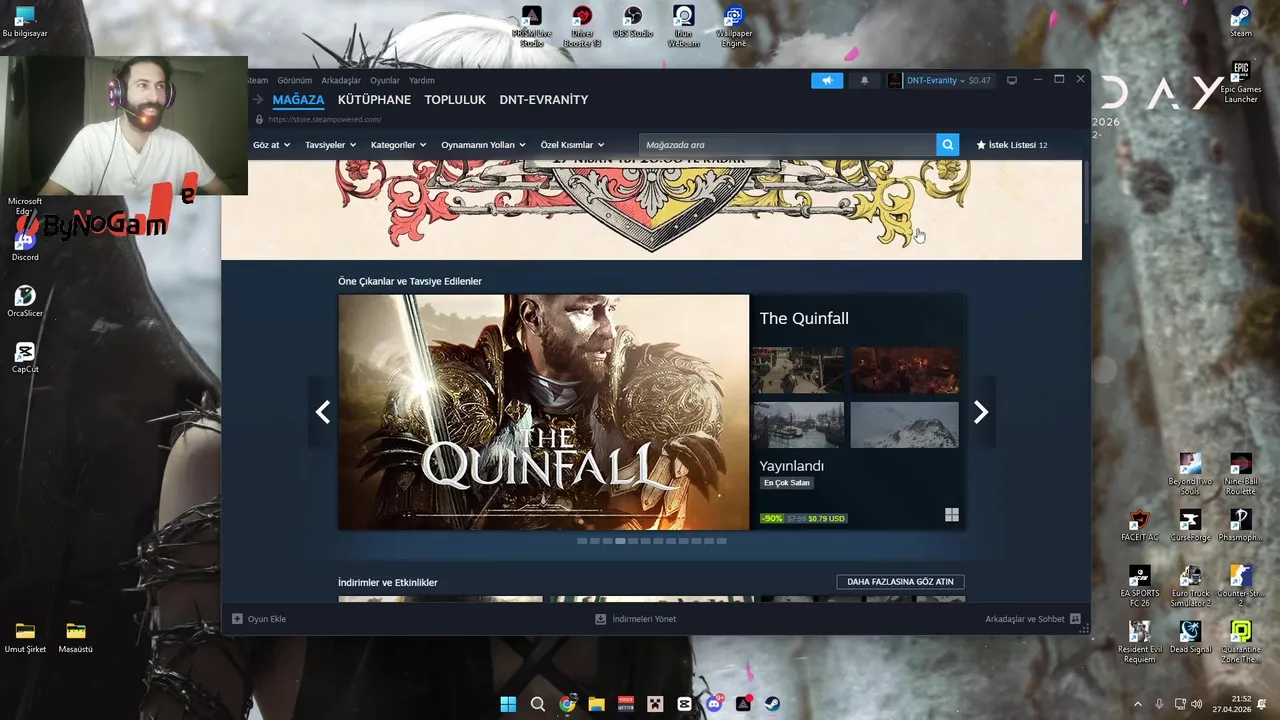This screenshot has width=1280, height=720.
Task: Open Quarantine Zone desktop shortcut
Action: tap(1240, 642)
